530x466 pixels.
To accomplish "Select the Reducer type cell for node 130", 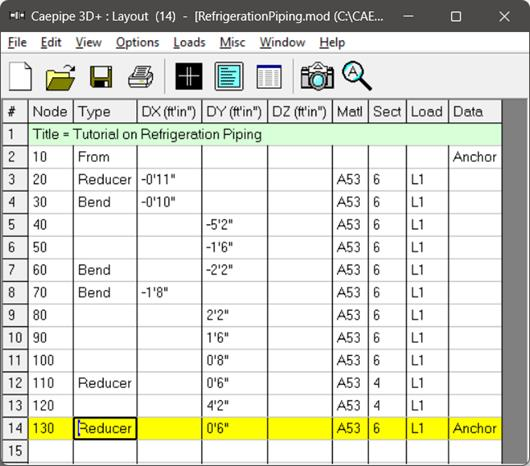I will tap(105, 428).
